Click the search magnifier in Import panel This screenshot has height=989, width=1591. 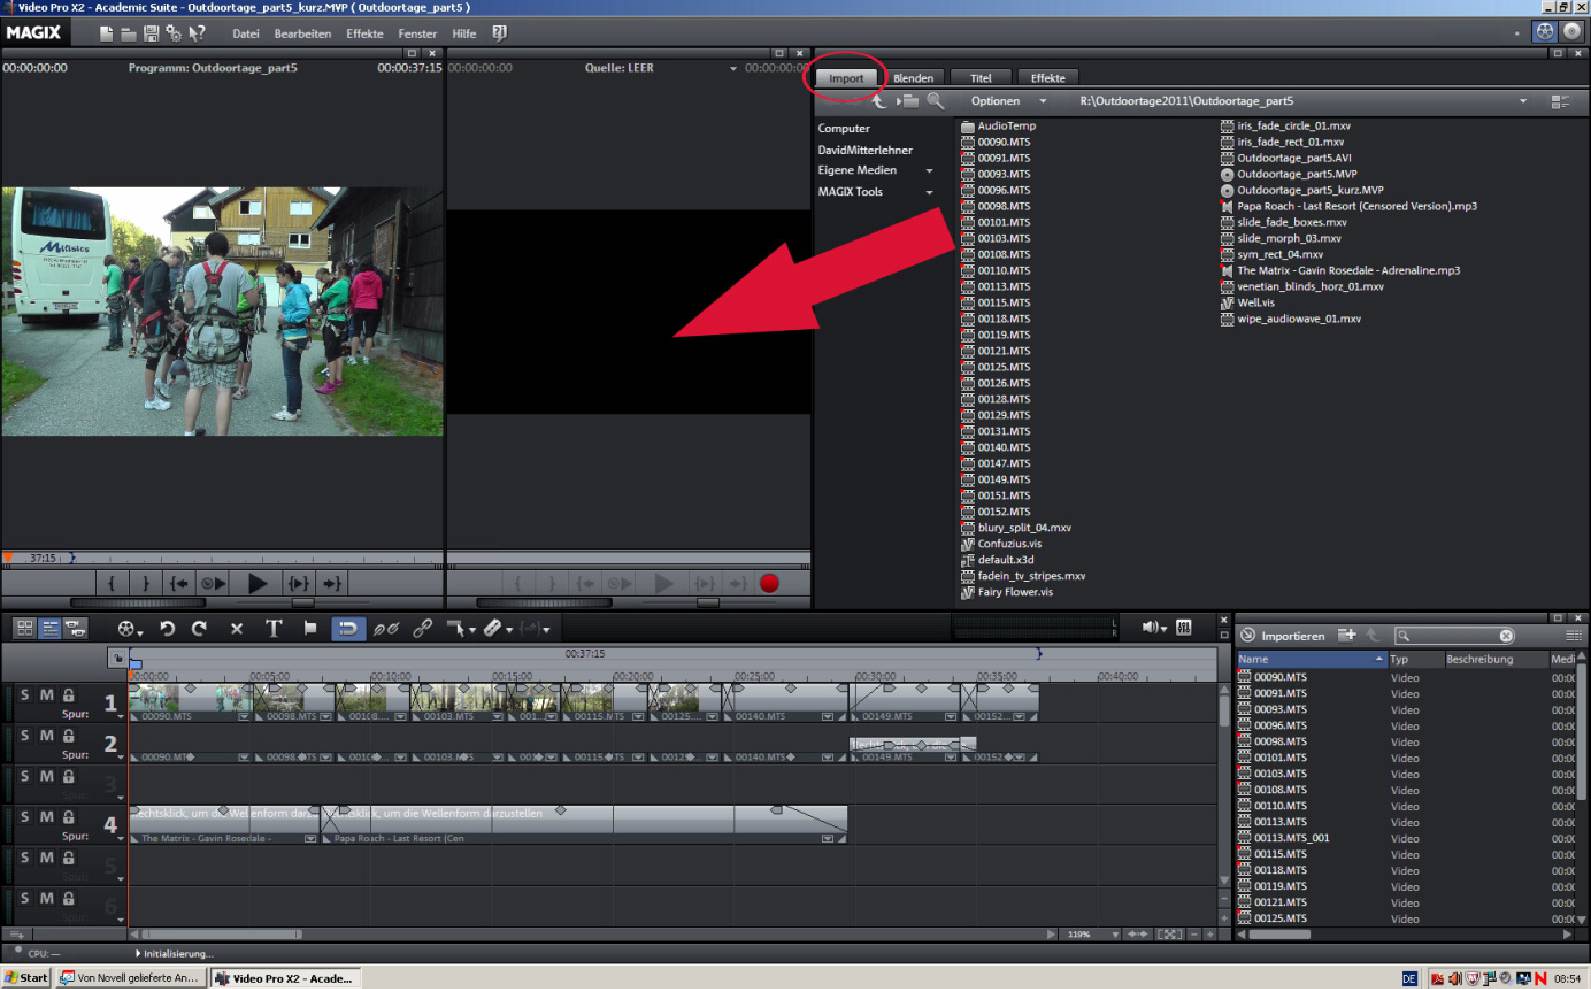935,101
